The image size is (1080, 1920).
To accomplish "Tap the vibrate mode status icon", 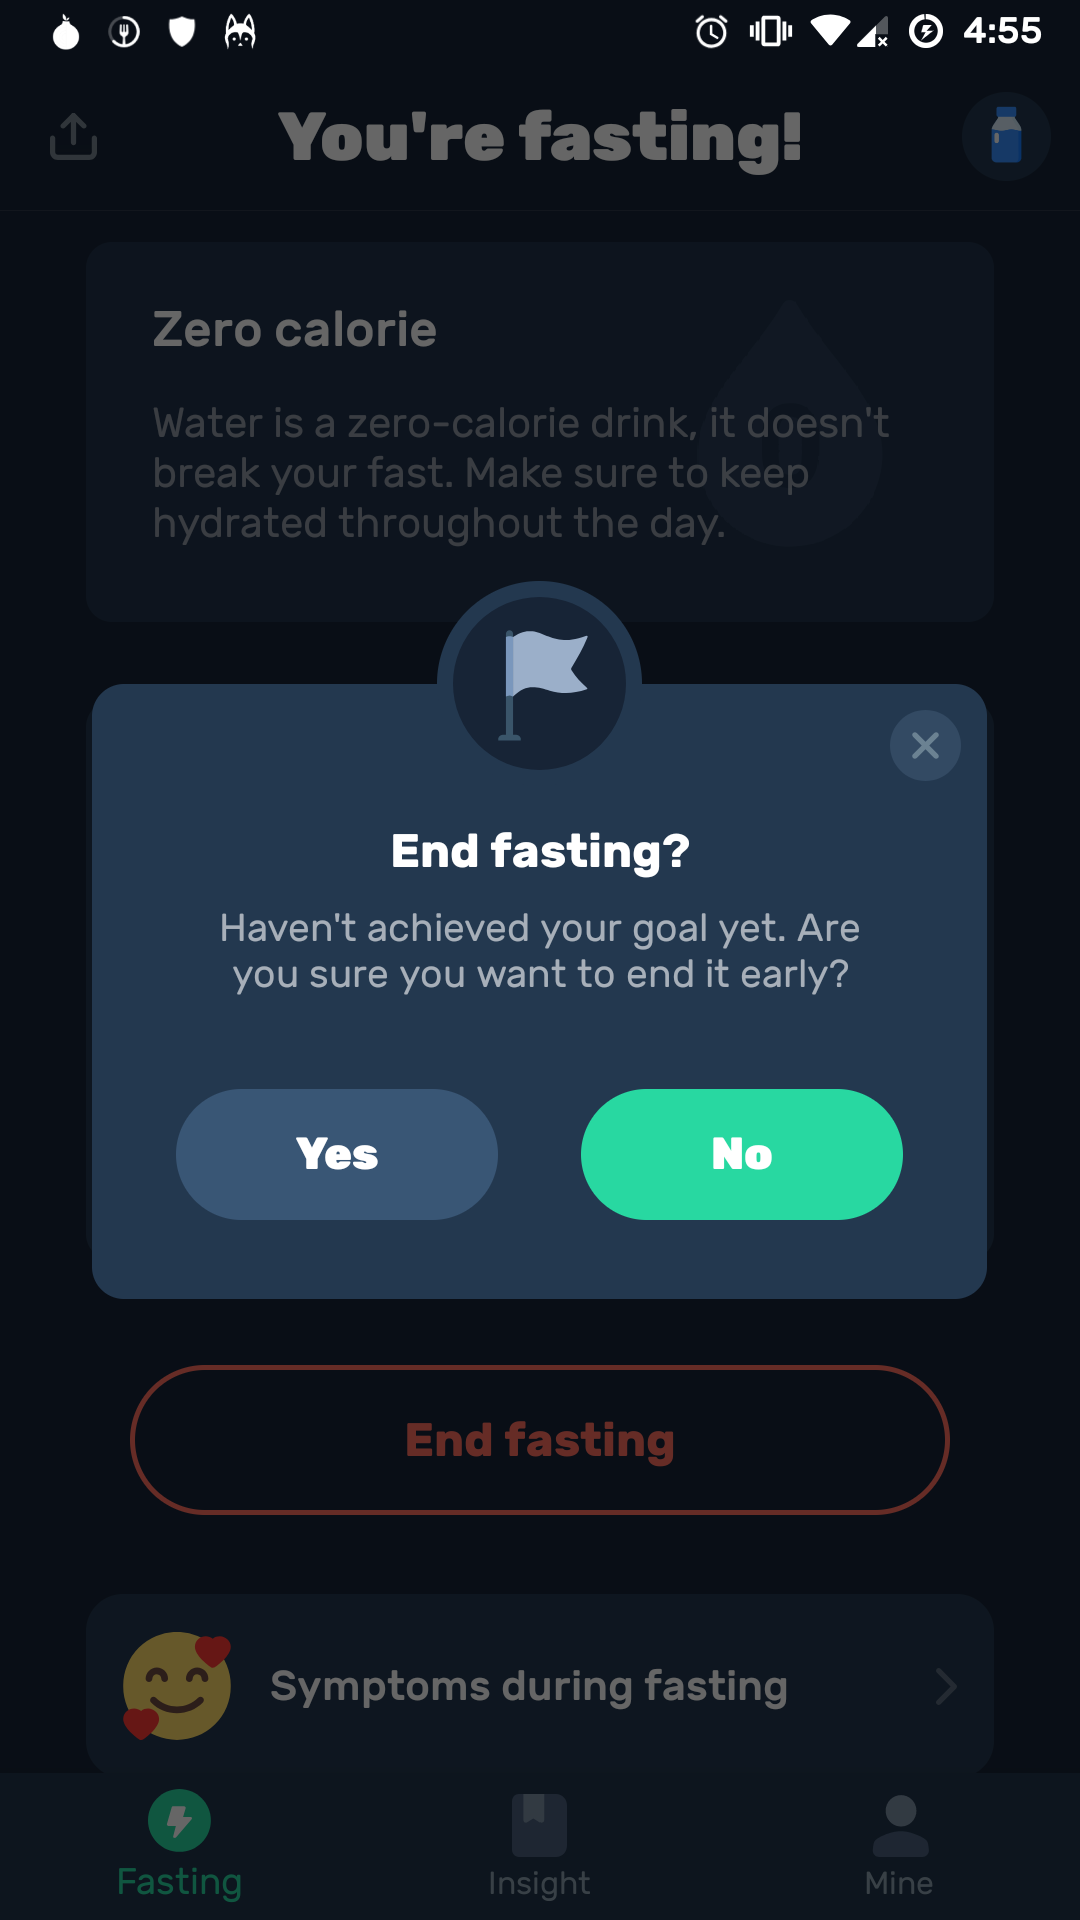I will tap(770, 32).
